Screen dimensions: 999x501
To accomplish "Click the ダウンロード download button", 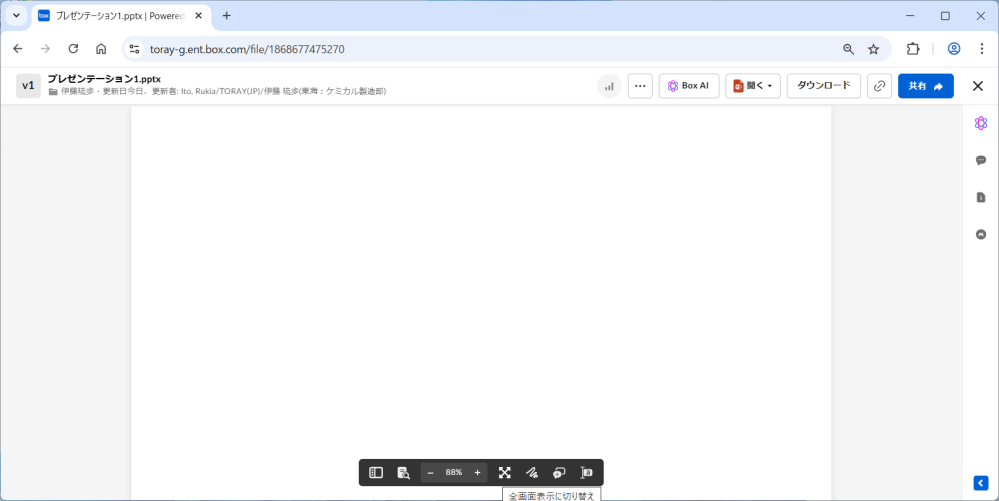I will click(824, 86).
